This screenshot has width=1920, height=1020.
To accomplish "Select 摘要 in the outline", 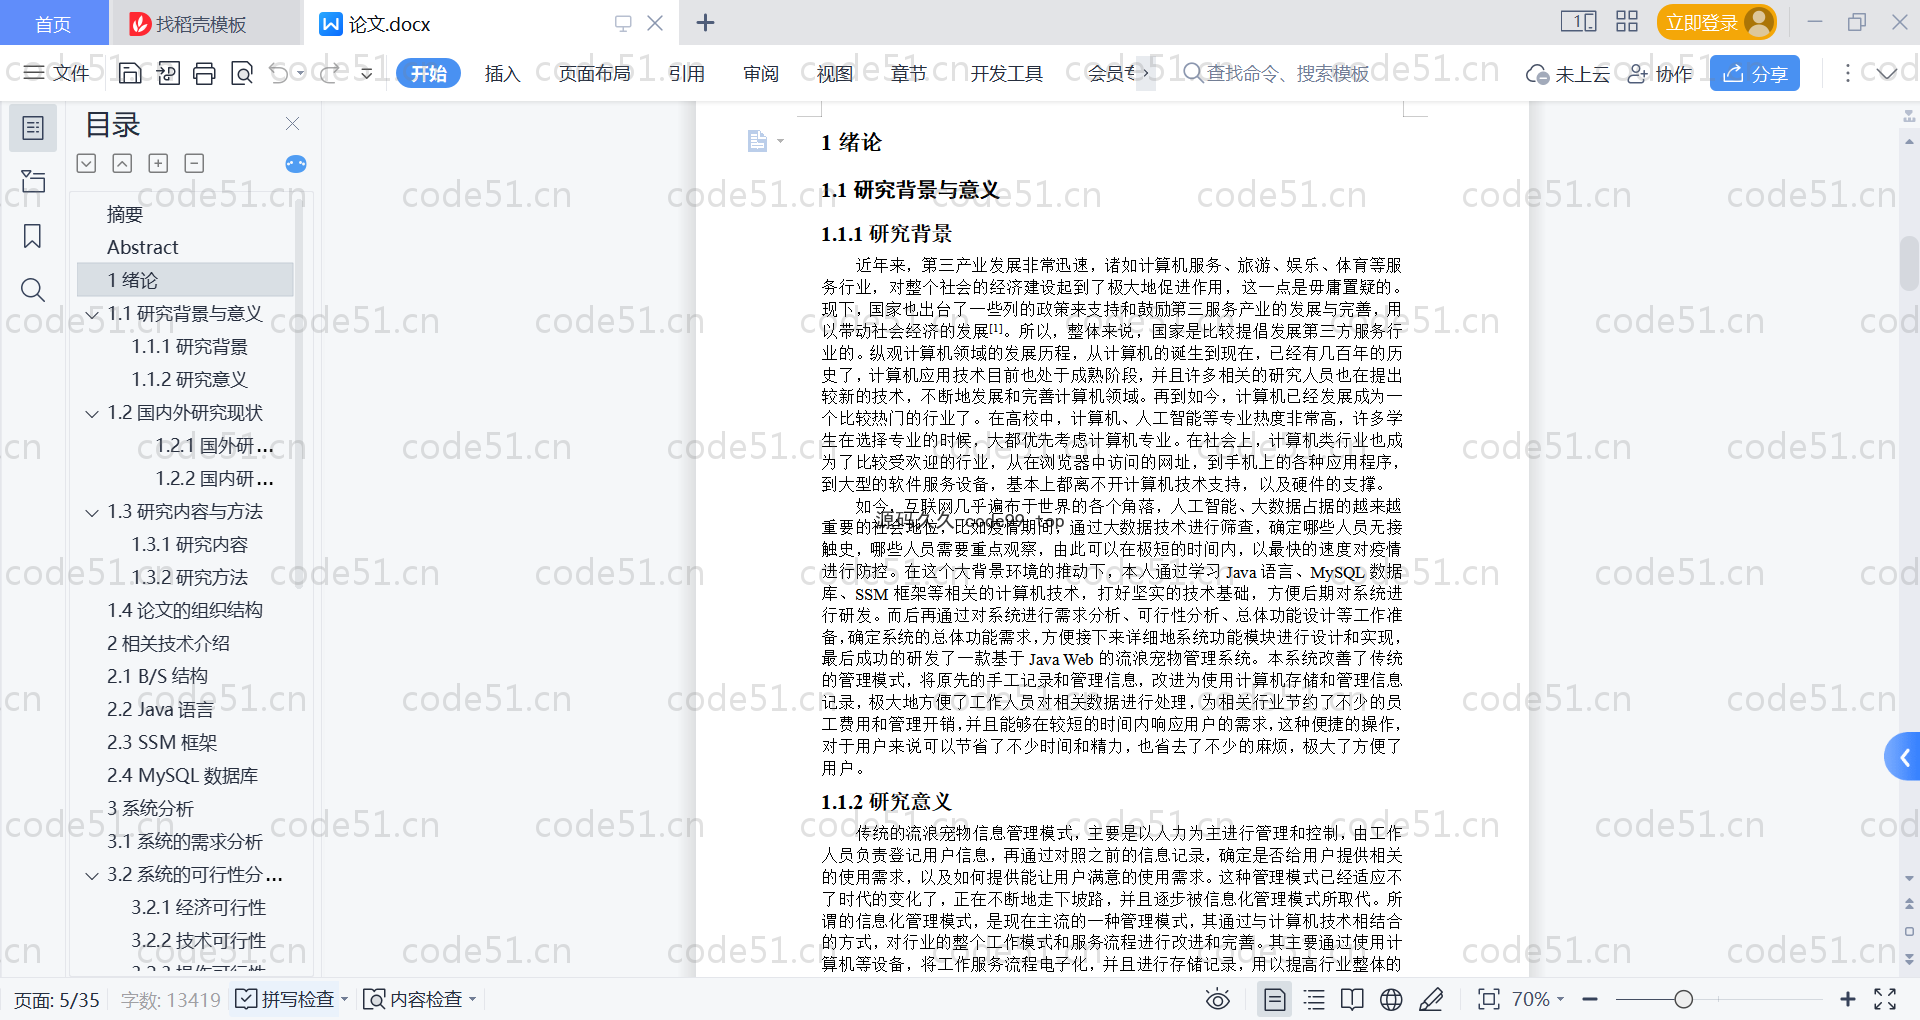I will [125, 214].
